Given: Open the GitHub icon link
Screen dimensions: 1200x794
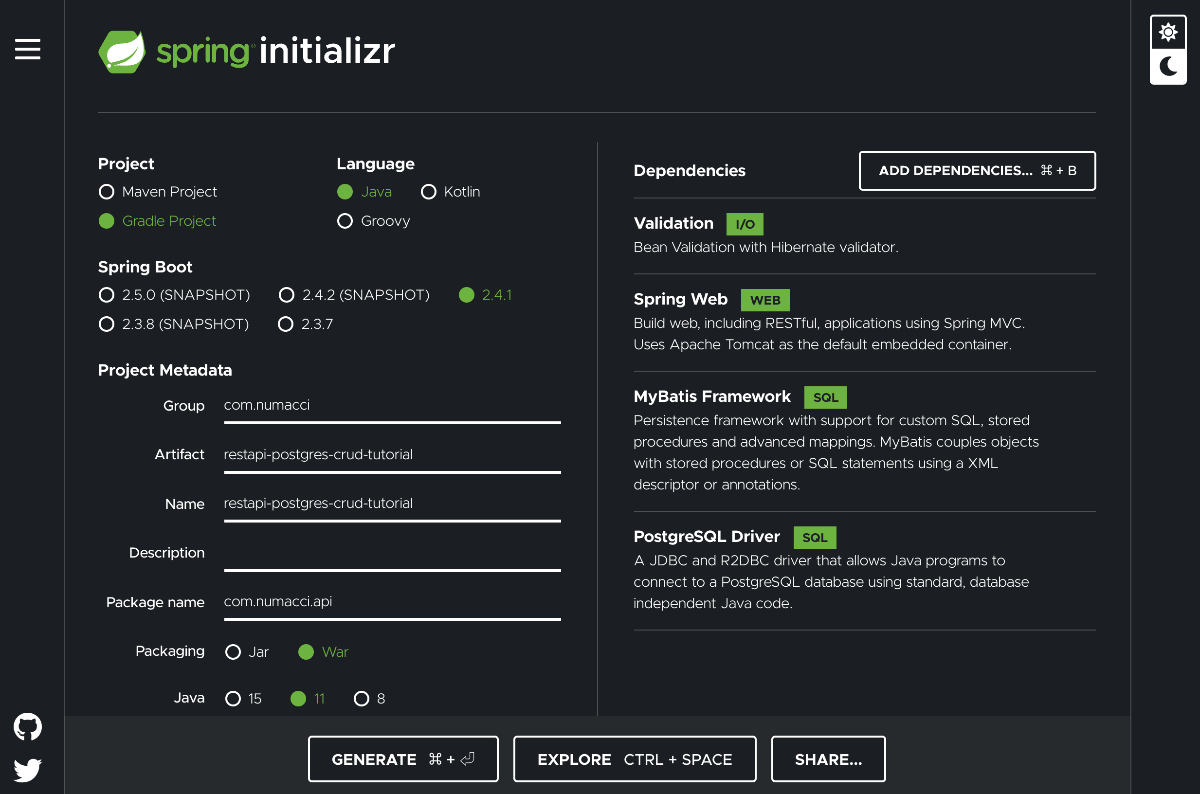Looking at the screenshot, I should point(28,727).
